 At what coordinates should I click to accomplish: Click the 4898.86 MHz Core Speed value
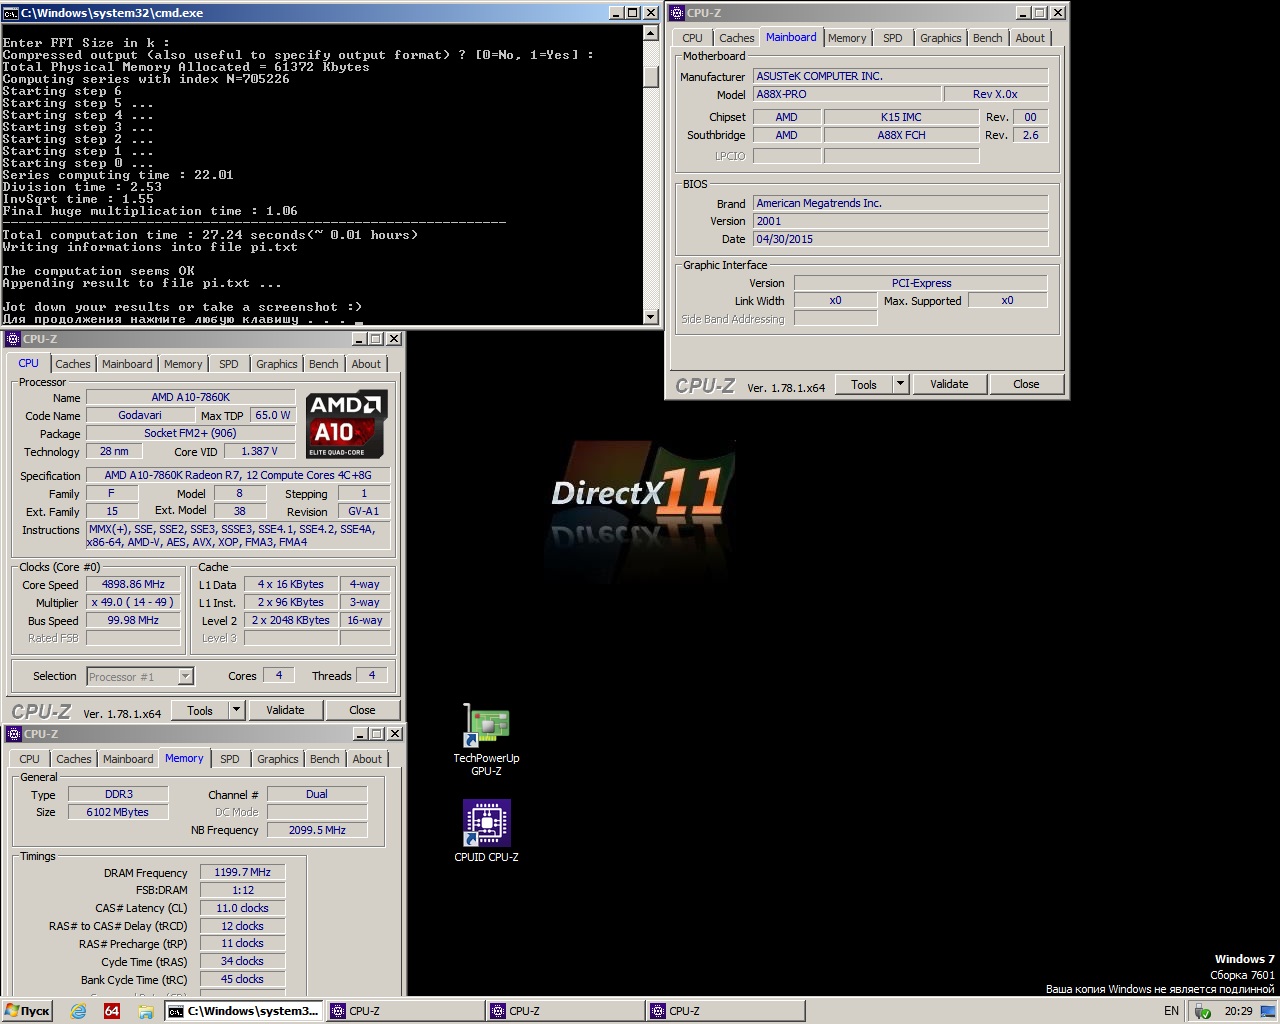[x=133, y=584]
